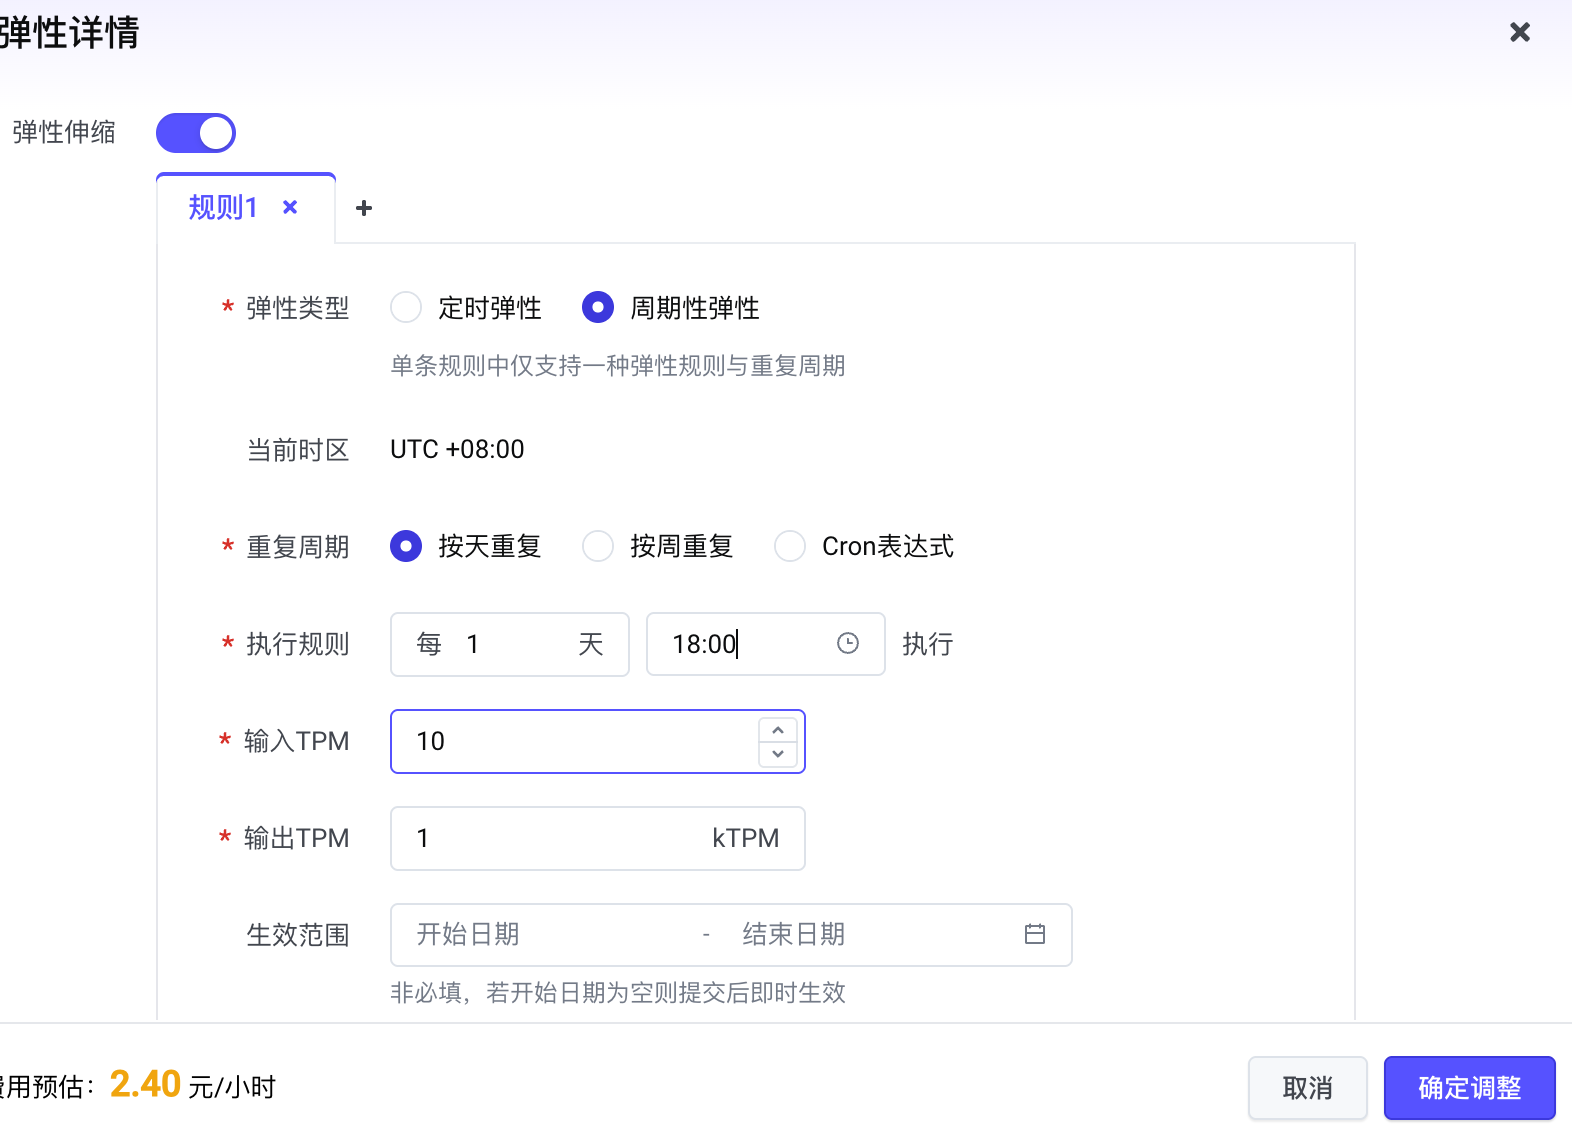The height and width of the screenshot is (1142, 1572).
Task: Open time picker via clock icon
Action: [x=848, y=643]
